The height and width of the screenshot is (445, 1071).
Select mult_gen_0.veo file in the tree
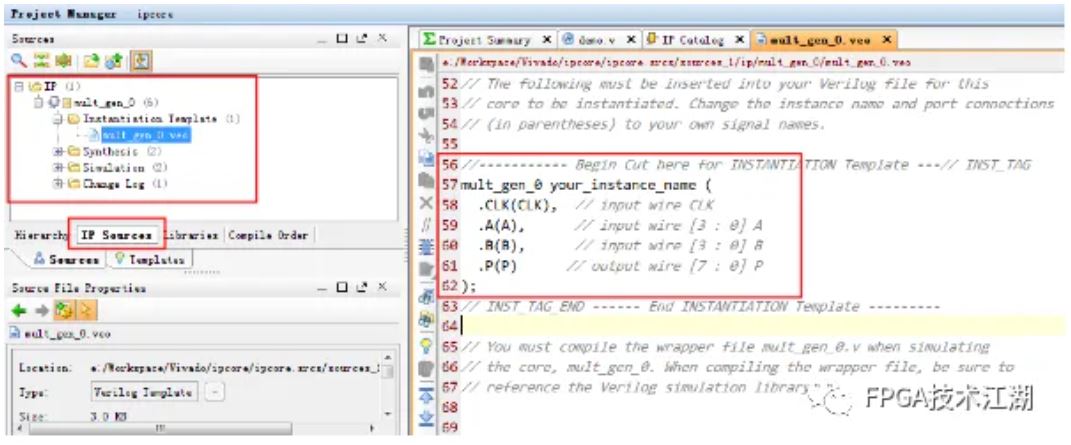(145, 135)
